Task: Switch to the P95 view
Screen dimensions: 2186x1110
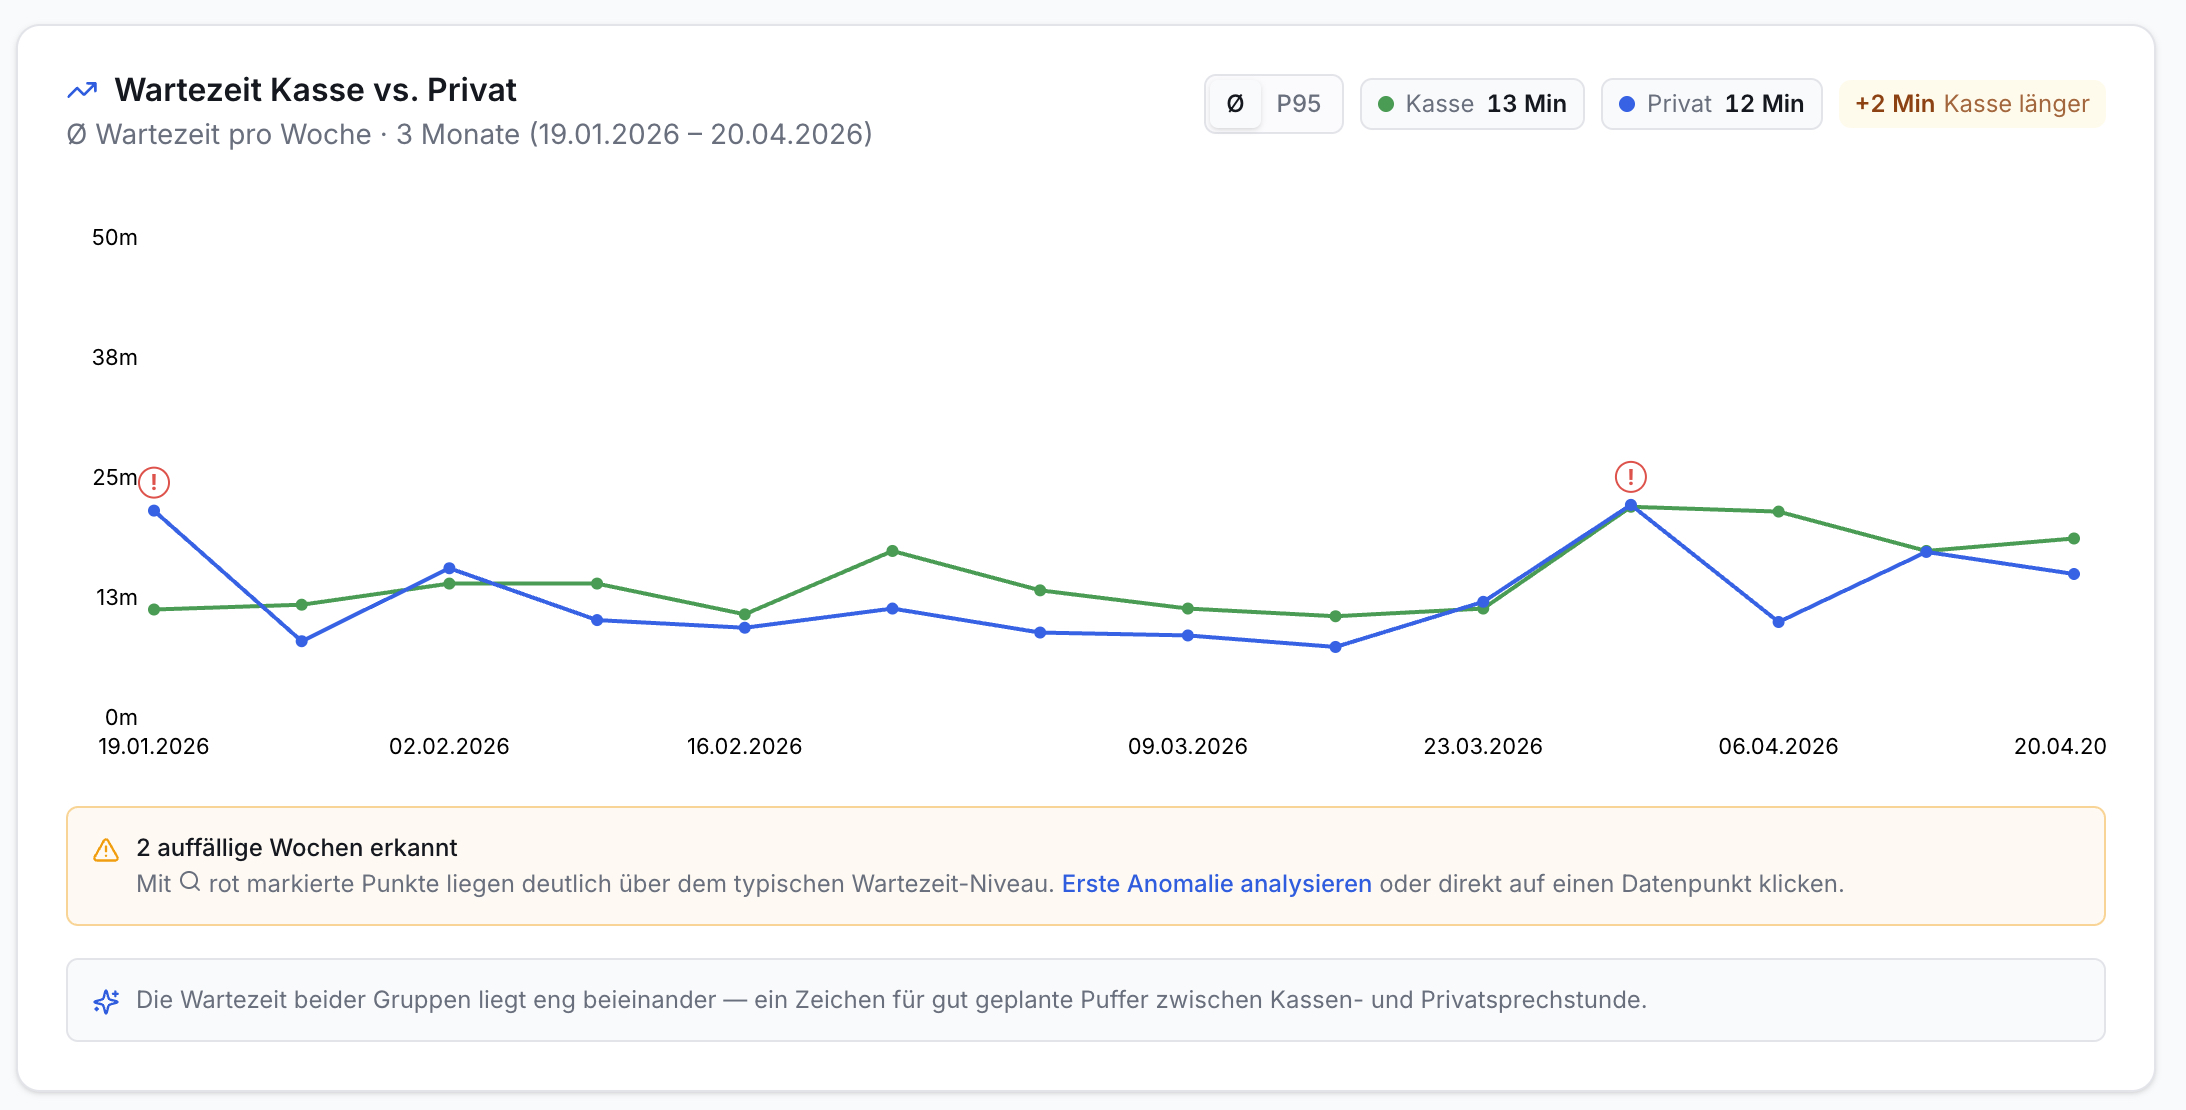Action: tap(1298, 104)
